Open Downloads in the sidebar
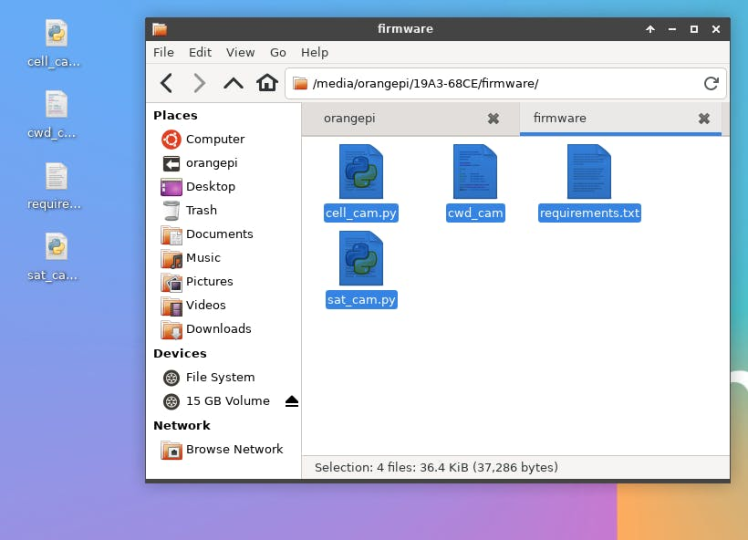Screen dimensions: 748x540 coord(218,329)
